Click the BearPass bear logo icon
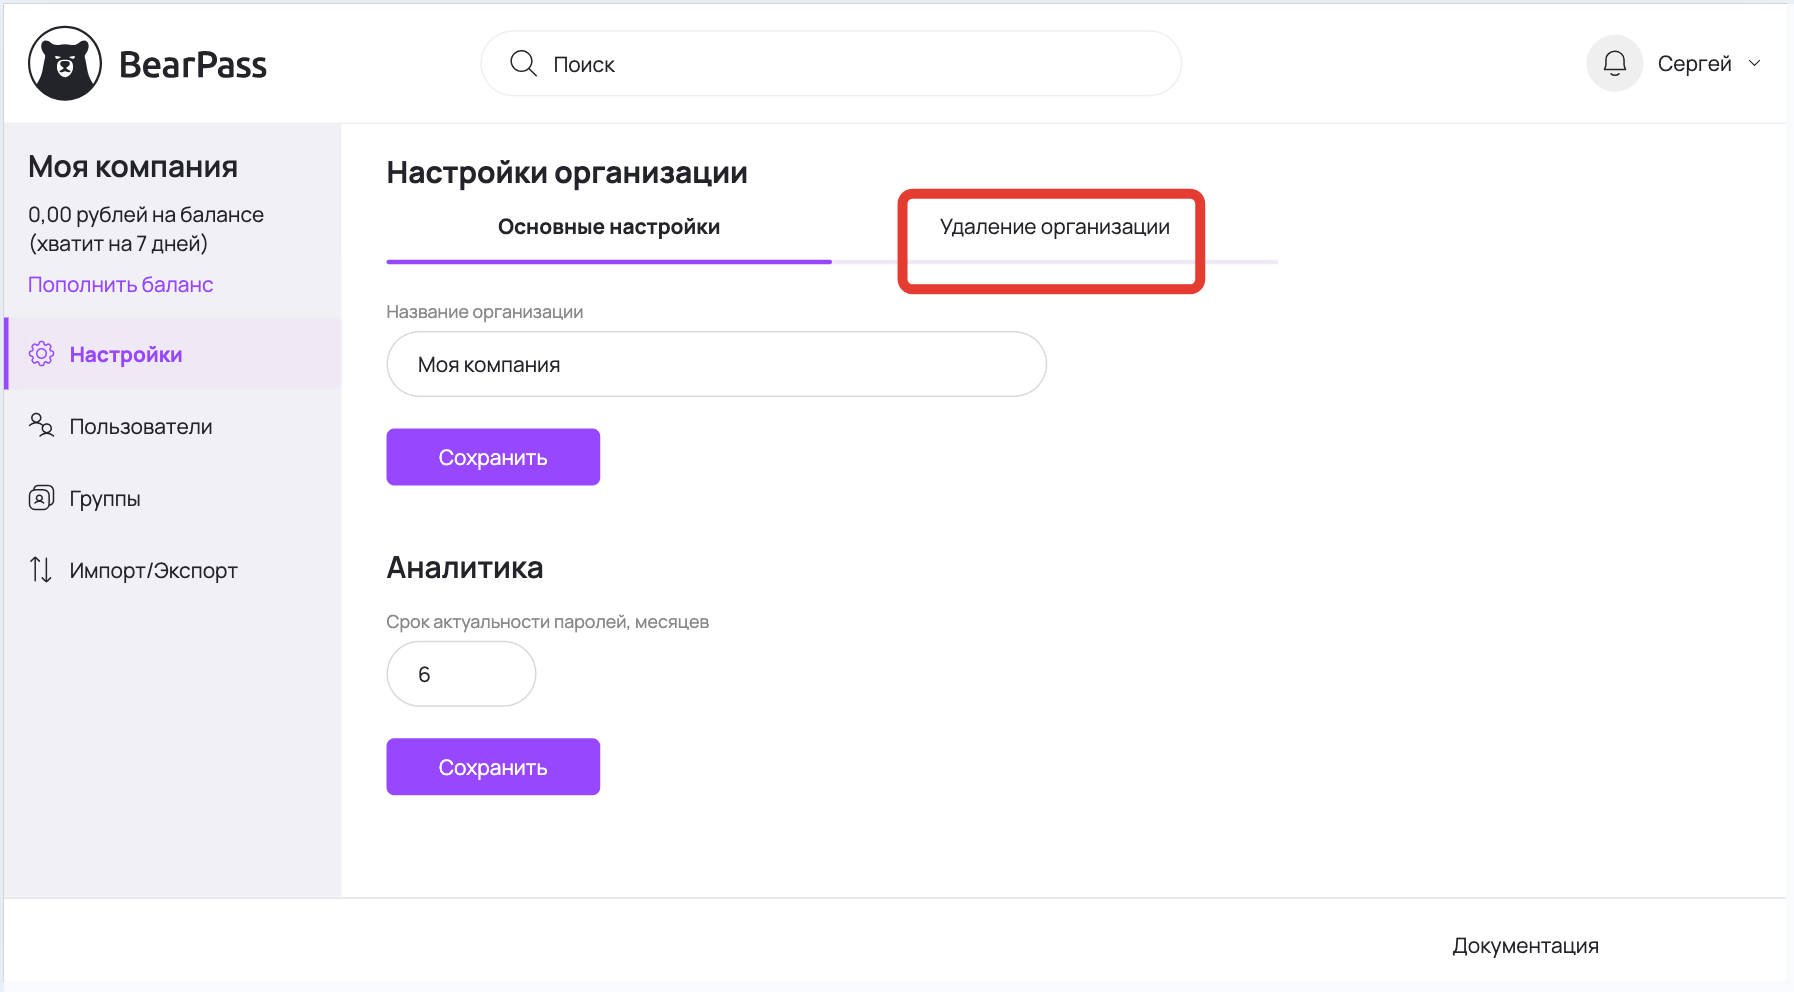The width and height of the screenshot is (1794, 992). click(x=65, y=64)
